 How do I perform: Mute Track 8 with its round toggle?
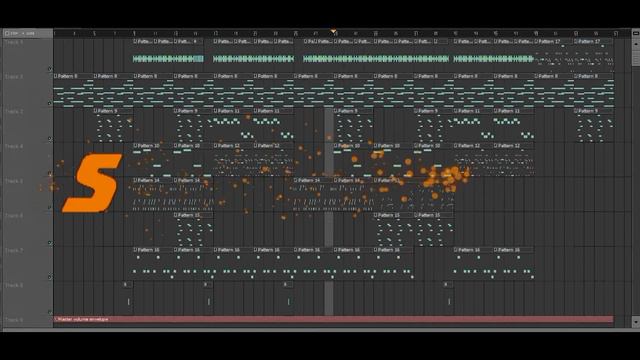click(50, 312)
